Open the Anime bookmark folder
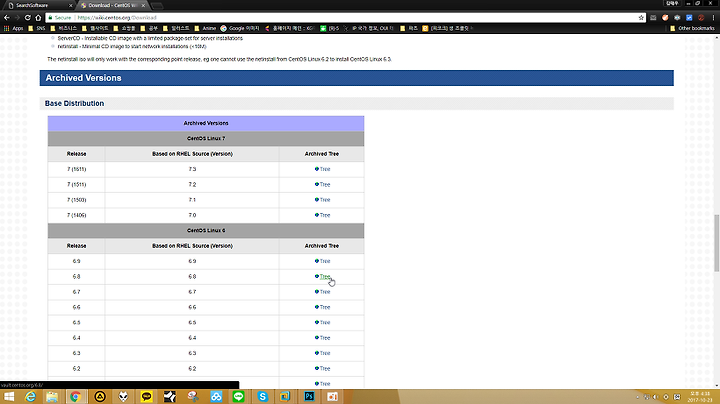 tap(205, 28)
